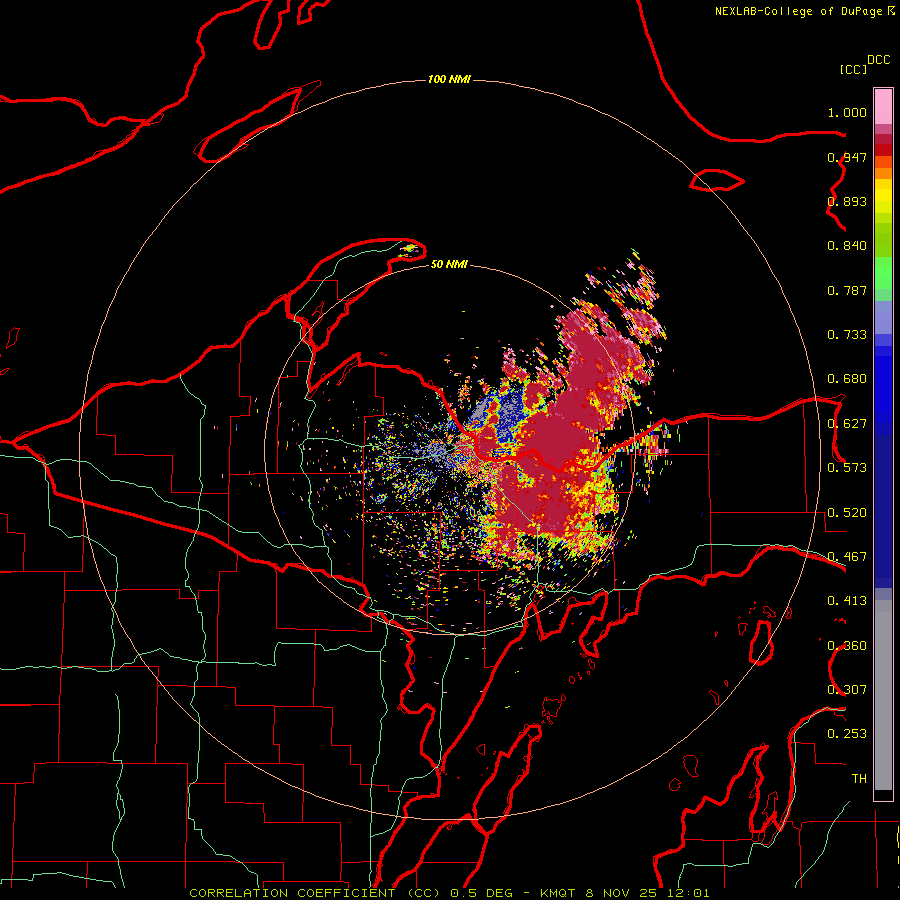Click the 50 NMI range ring label

click(x=449, y=264)
